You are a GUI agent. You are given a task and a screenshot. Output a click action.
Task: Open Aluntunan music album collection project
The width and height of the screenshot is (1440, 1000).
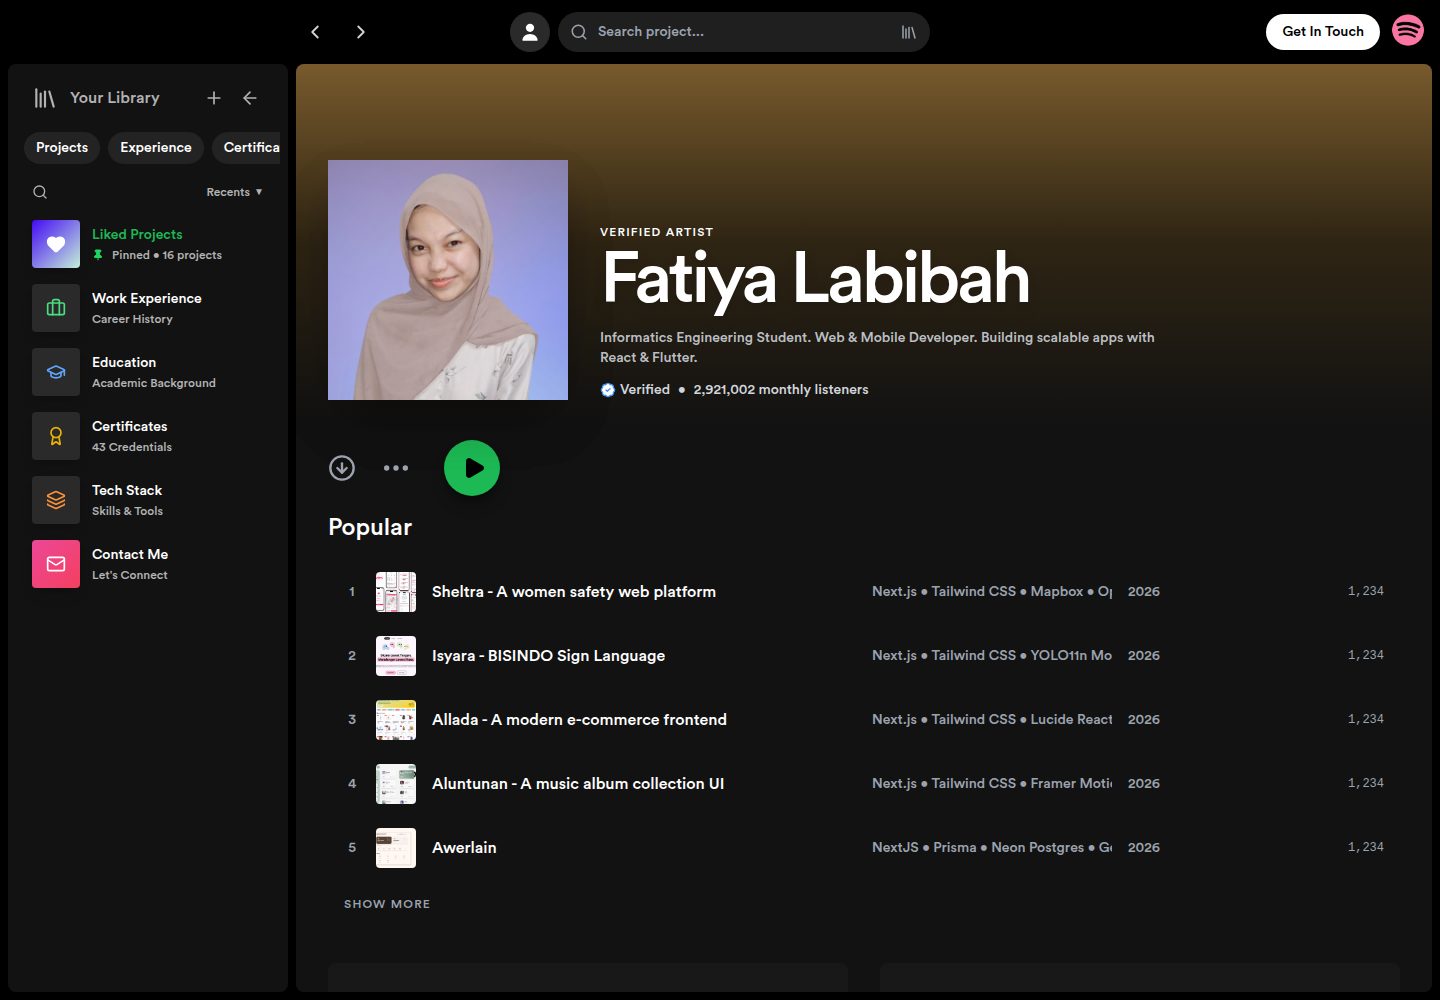pyautogui.click(x=864, y=784)
